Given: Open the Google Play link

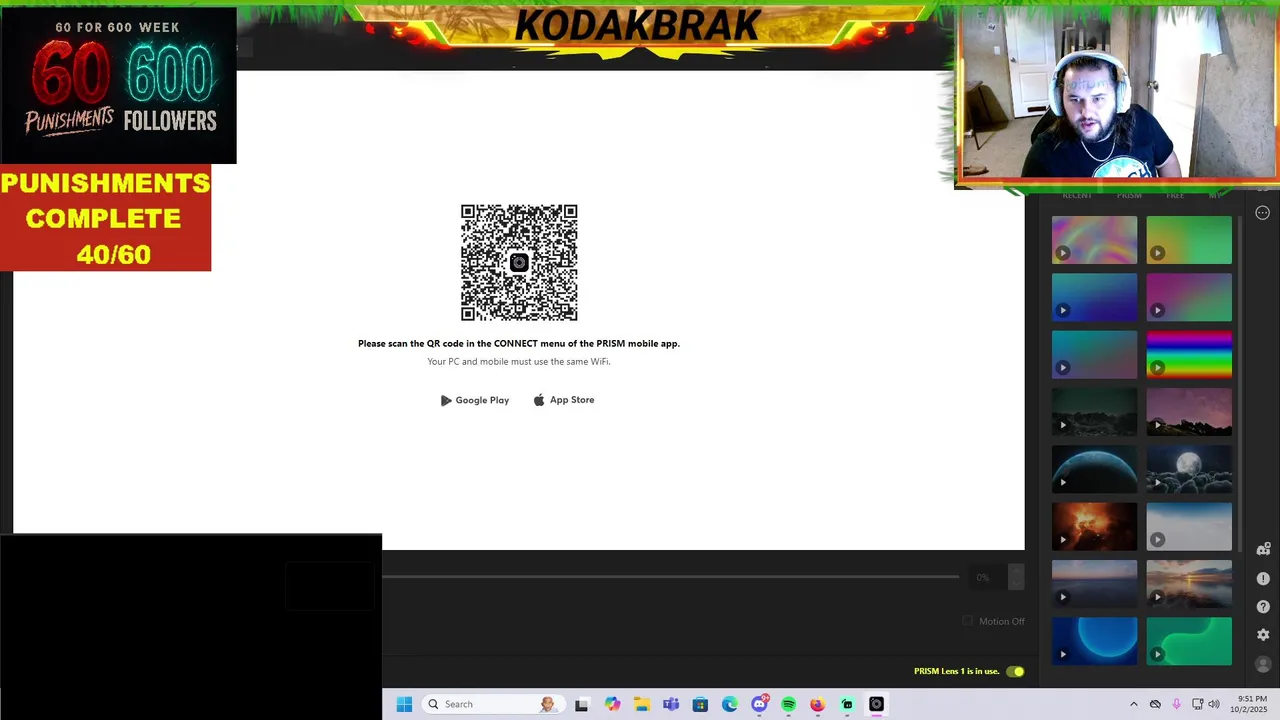Looking at the screenshot, I should 475,400.
